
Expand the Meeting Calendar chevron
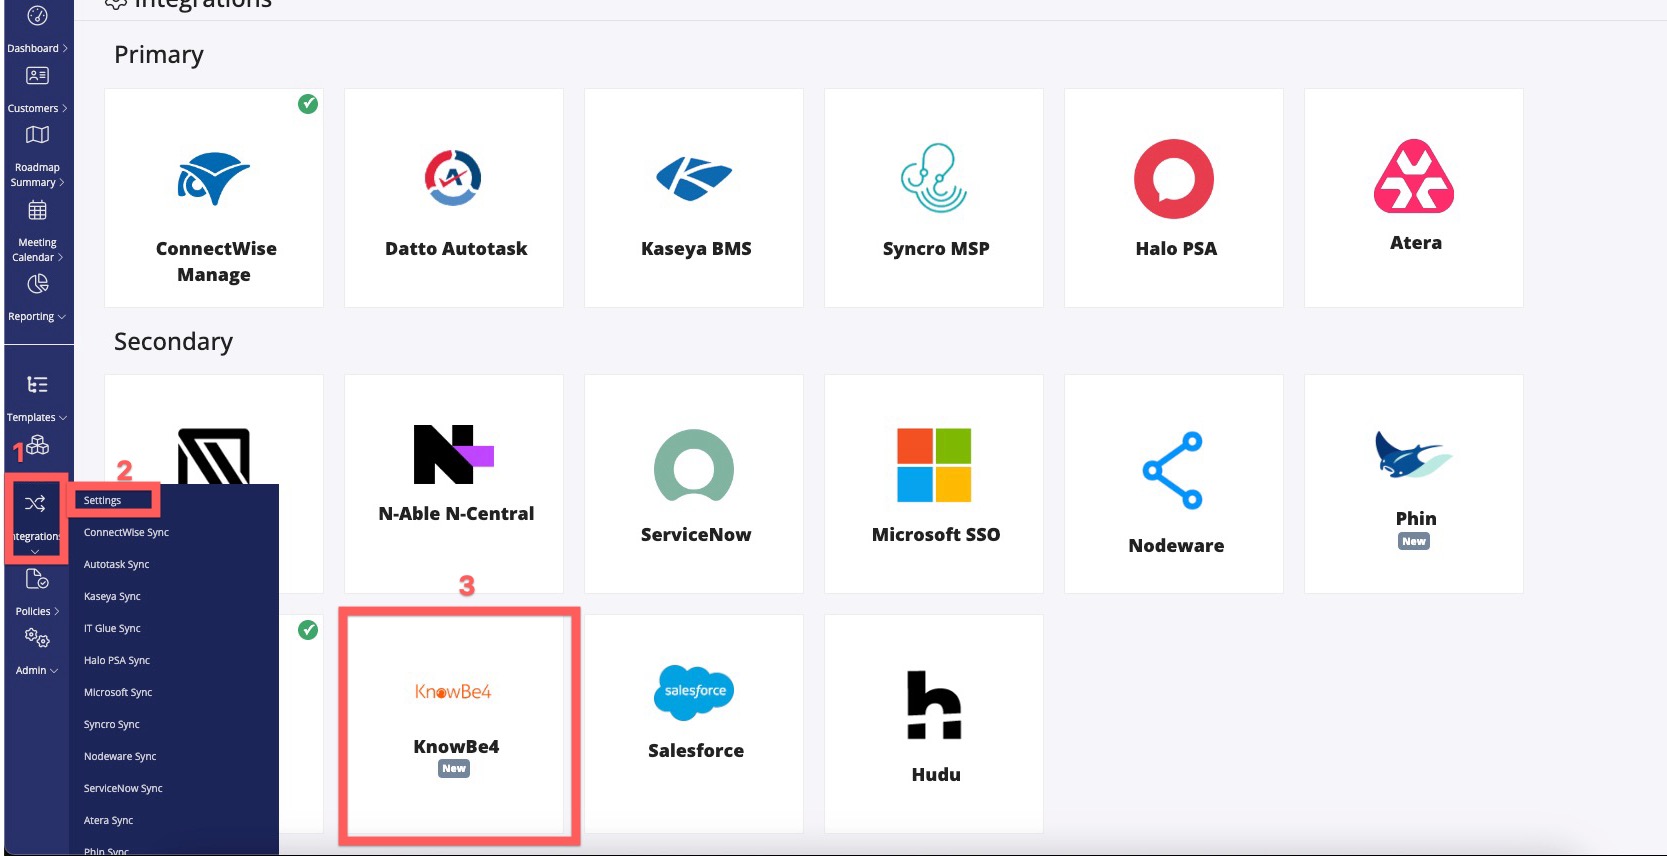[x=61, y=258]
